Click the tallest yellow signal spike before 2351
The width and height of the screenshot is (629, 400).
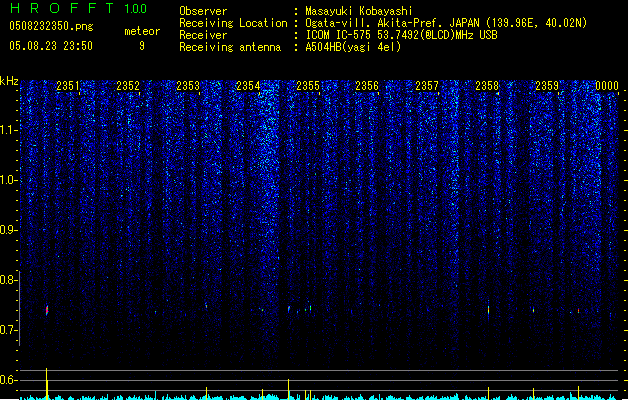click(x=47, y=384)
